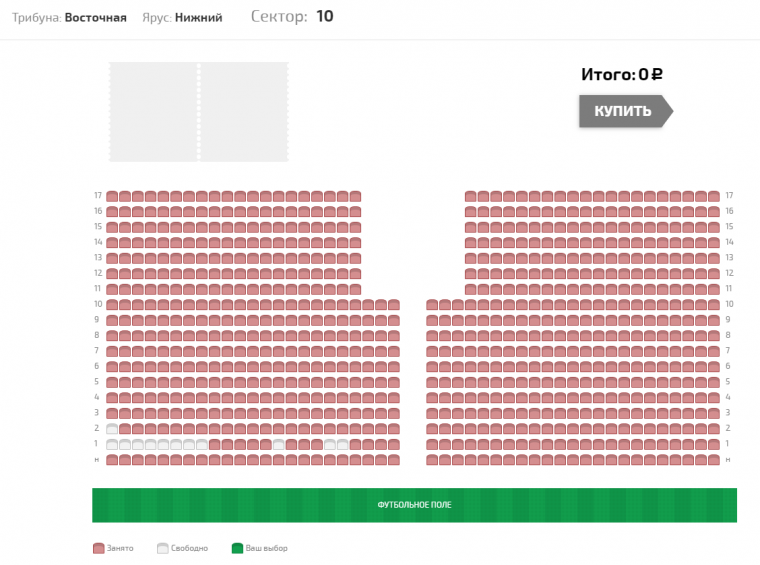Click the green ФУТБОЛЬНОЕ ПОЛЕ banner
This screenshot has width=760, height=565.
click(x=414, y=505)
